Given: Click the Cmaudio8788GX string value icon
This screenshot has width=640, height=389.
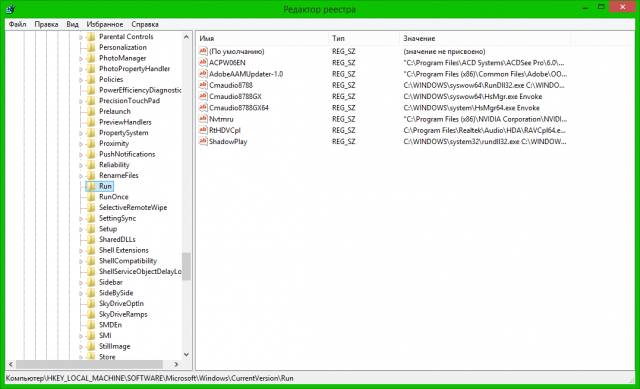Looking at the screenshot, I should pos(203,96).
